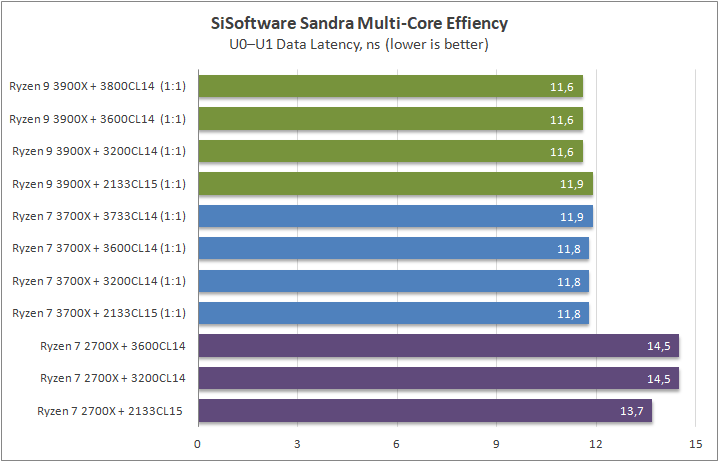Viewport: 719px width, 462px height.
Task: Click value 11,8 on the 3700X + 3600CL14 bar
Action: [x=569, y=249]
